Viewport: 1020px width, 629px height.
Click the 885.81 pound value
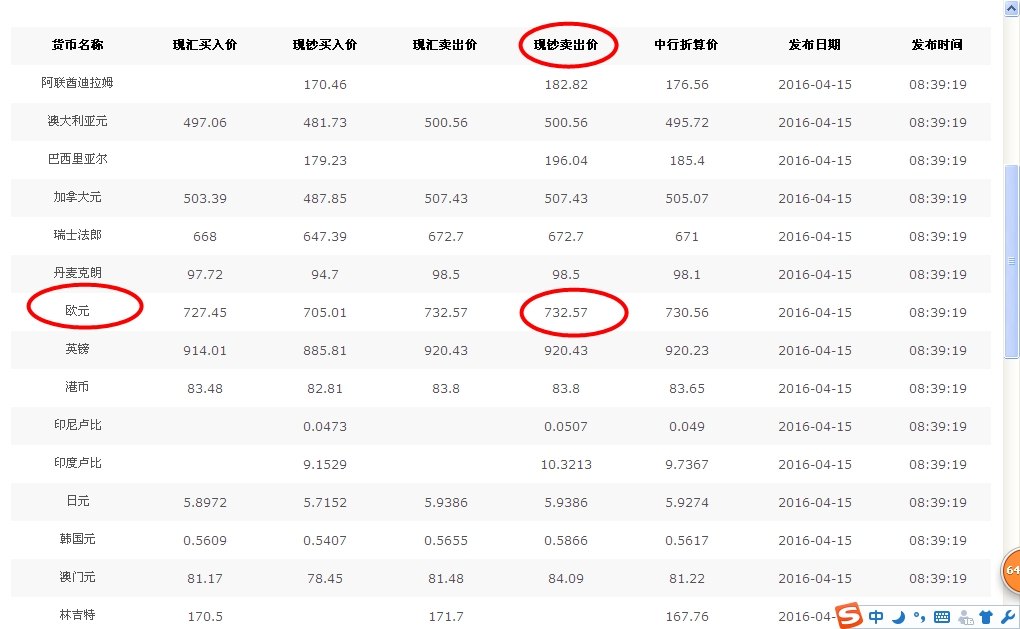325,351
